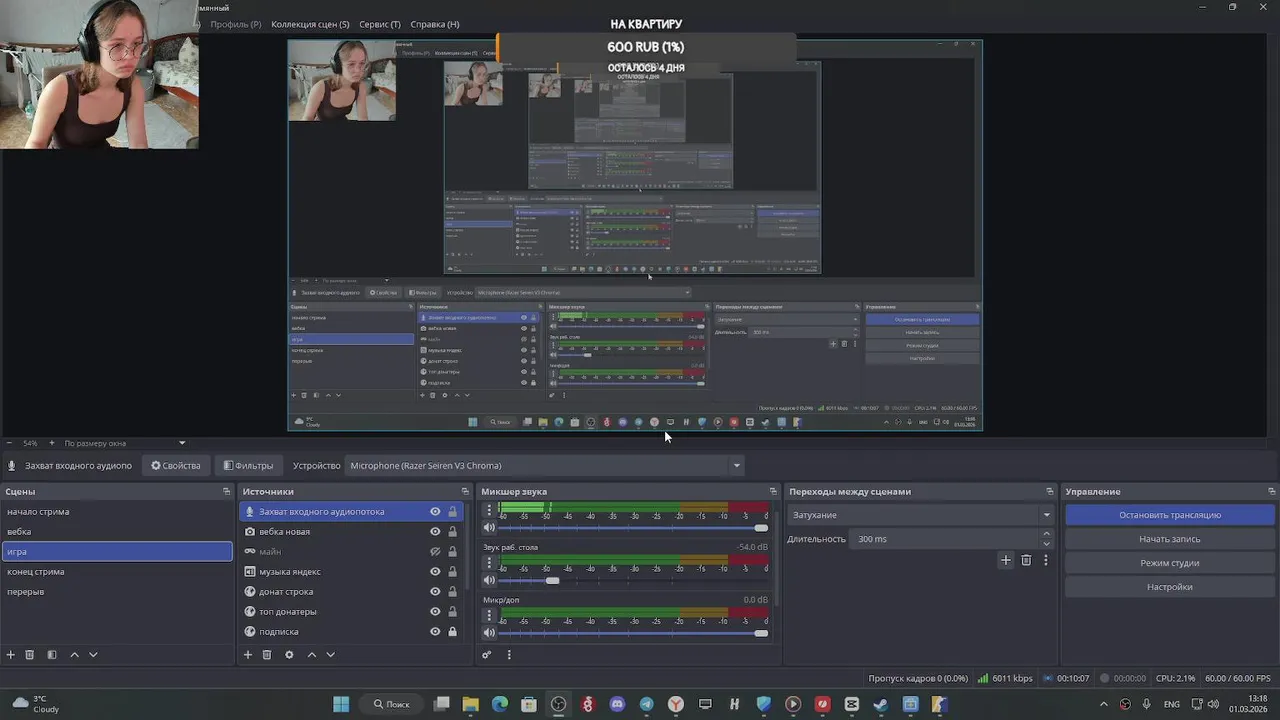This screenshot has width=1280, height=720.
Task: Zoom out the preview with the minus icon
Action: pos(9,443)
